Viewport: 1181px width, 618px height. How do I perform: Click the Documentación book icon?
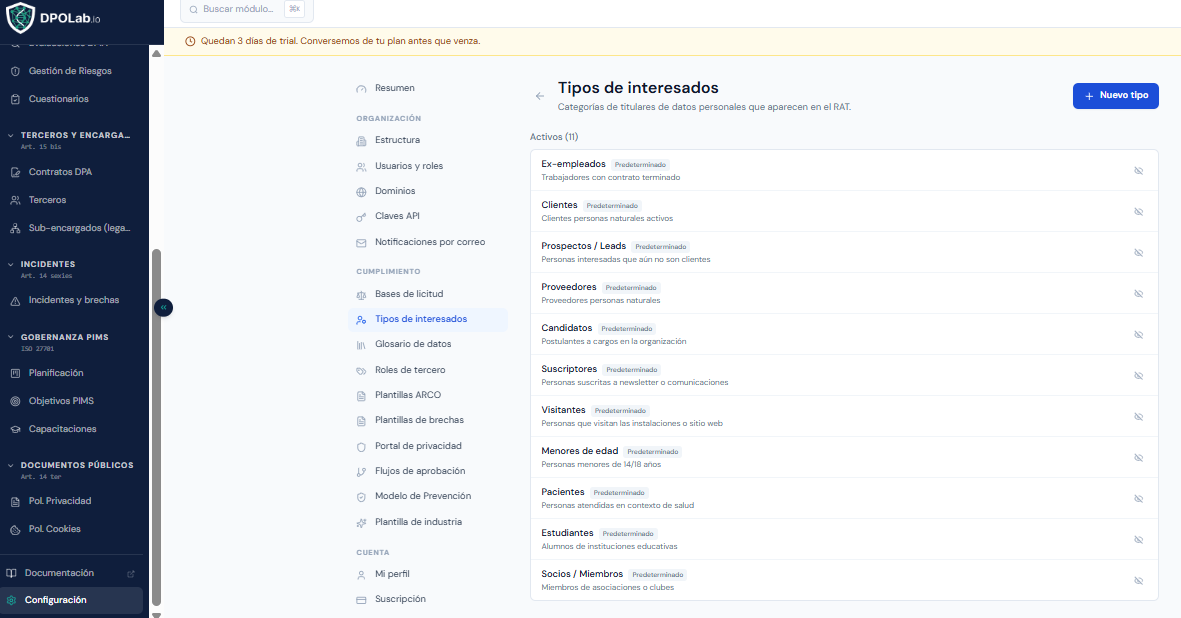tap(11, 573)
